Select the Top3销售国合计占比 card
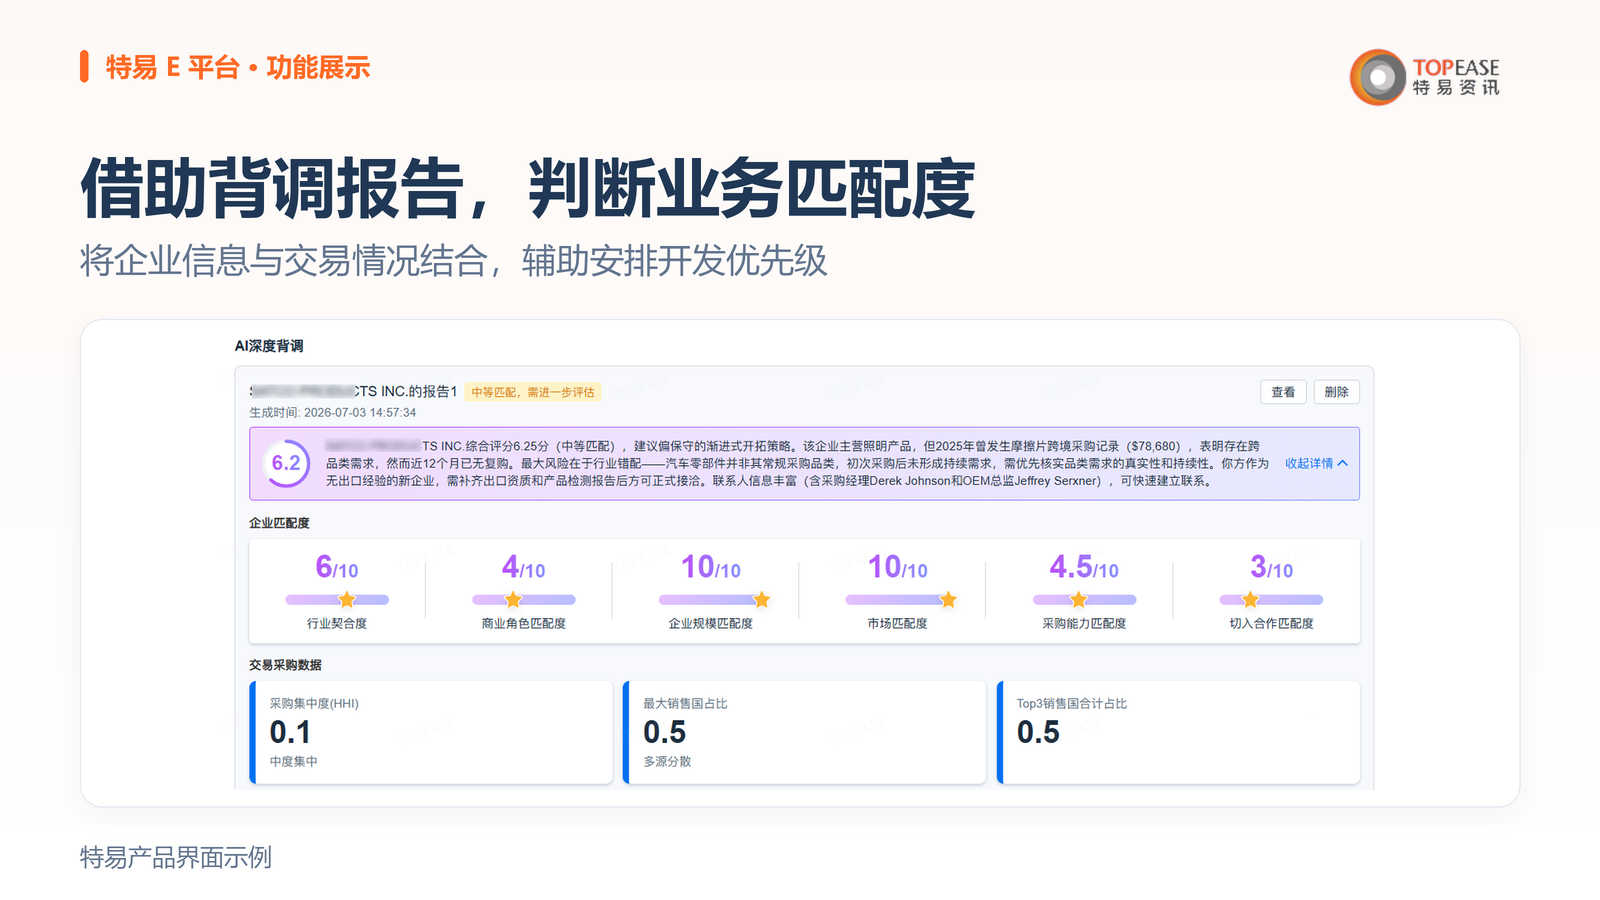The image size is (1600, 900). tap(1178, 732)
